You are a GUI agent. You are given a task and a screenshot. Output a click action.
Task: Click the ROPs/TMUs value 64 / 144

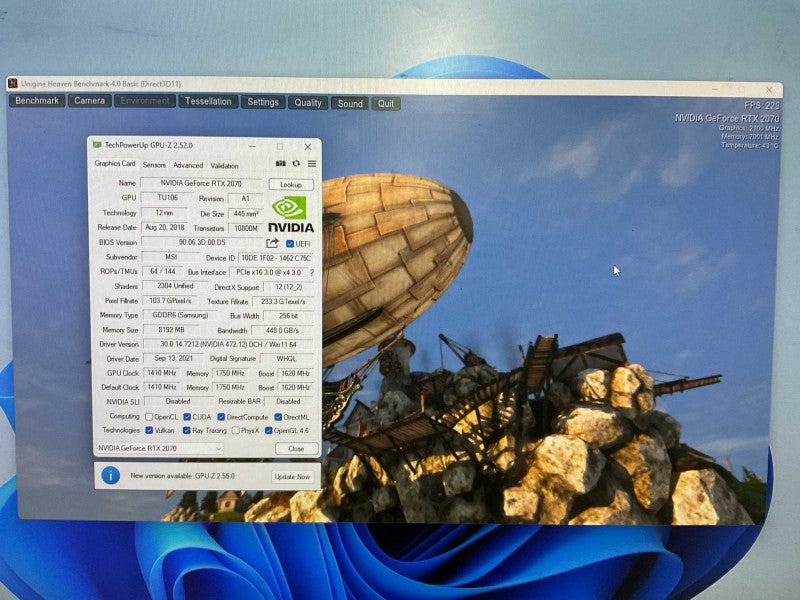point(162,271)
